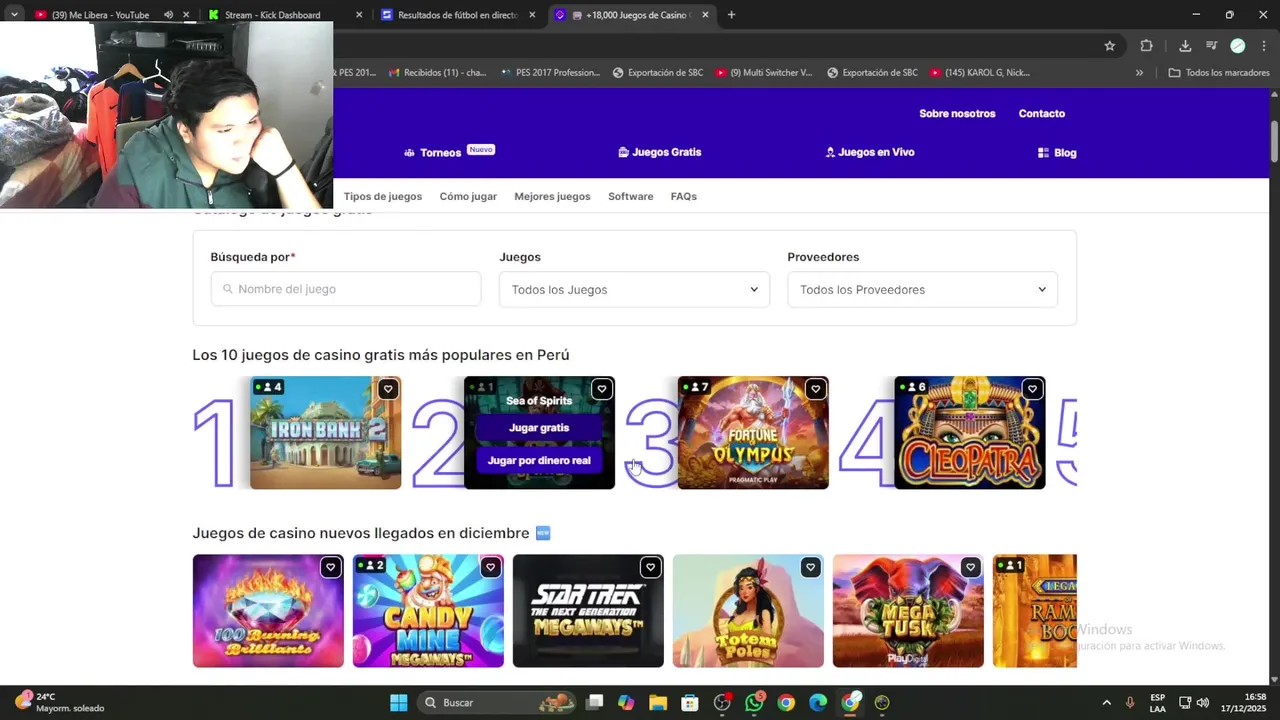The height and width of the screenshot is (720, 1280).
Task: Click the taskbar Buscar search box
Action: pos(497,702)
